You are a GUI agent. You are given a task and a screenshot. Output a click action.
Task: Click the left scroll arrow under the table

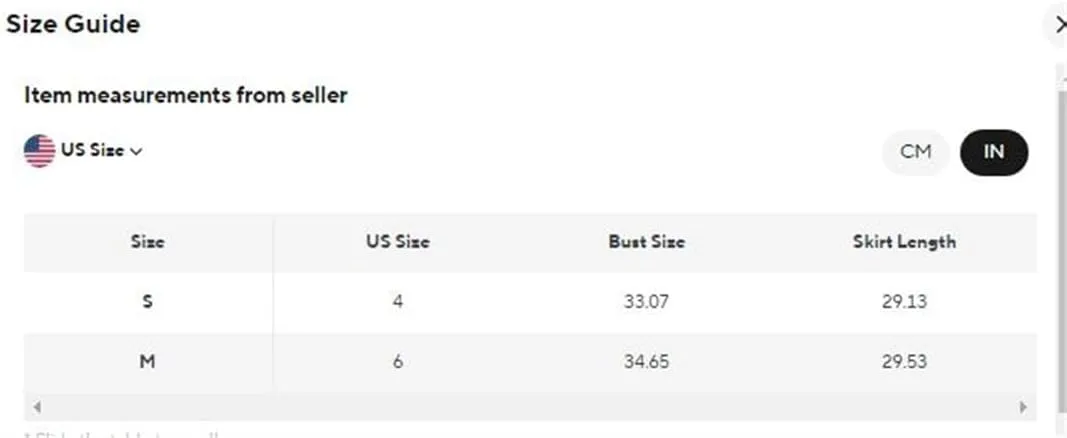37,407
